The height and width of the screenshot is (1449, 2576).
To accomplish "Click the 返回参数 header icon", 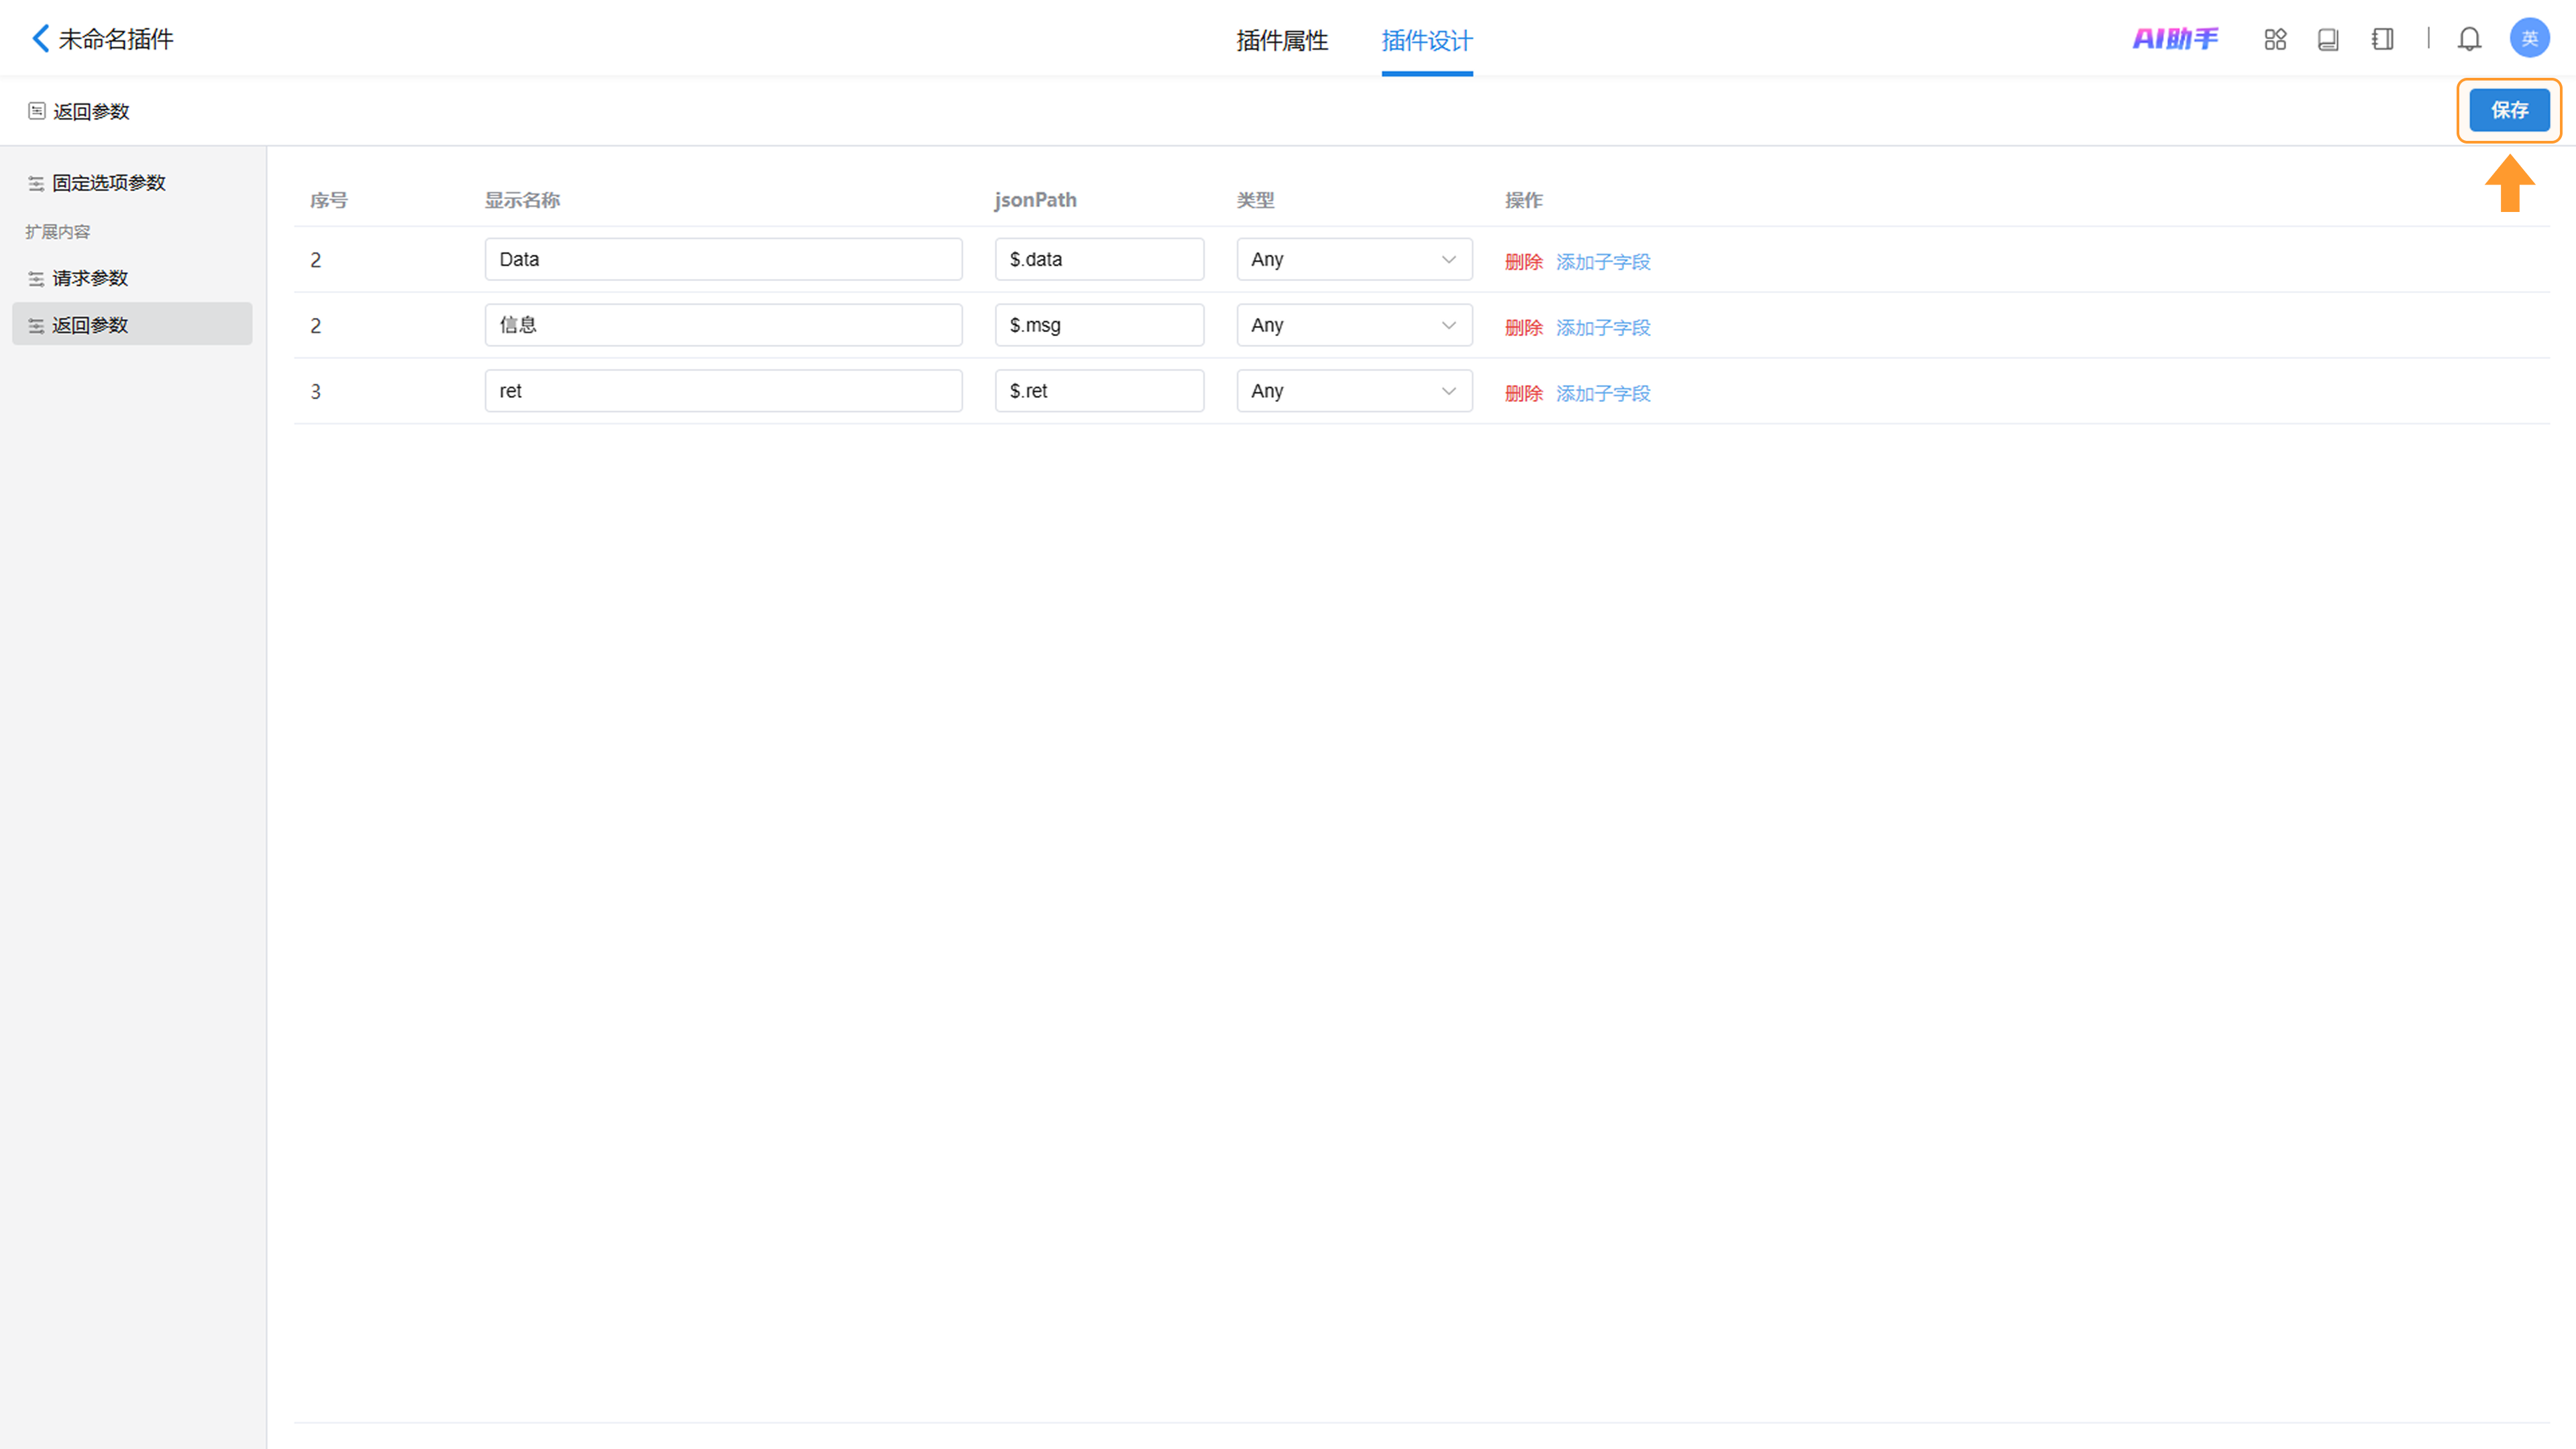I will (x=37, y=111).
